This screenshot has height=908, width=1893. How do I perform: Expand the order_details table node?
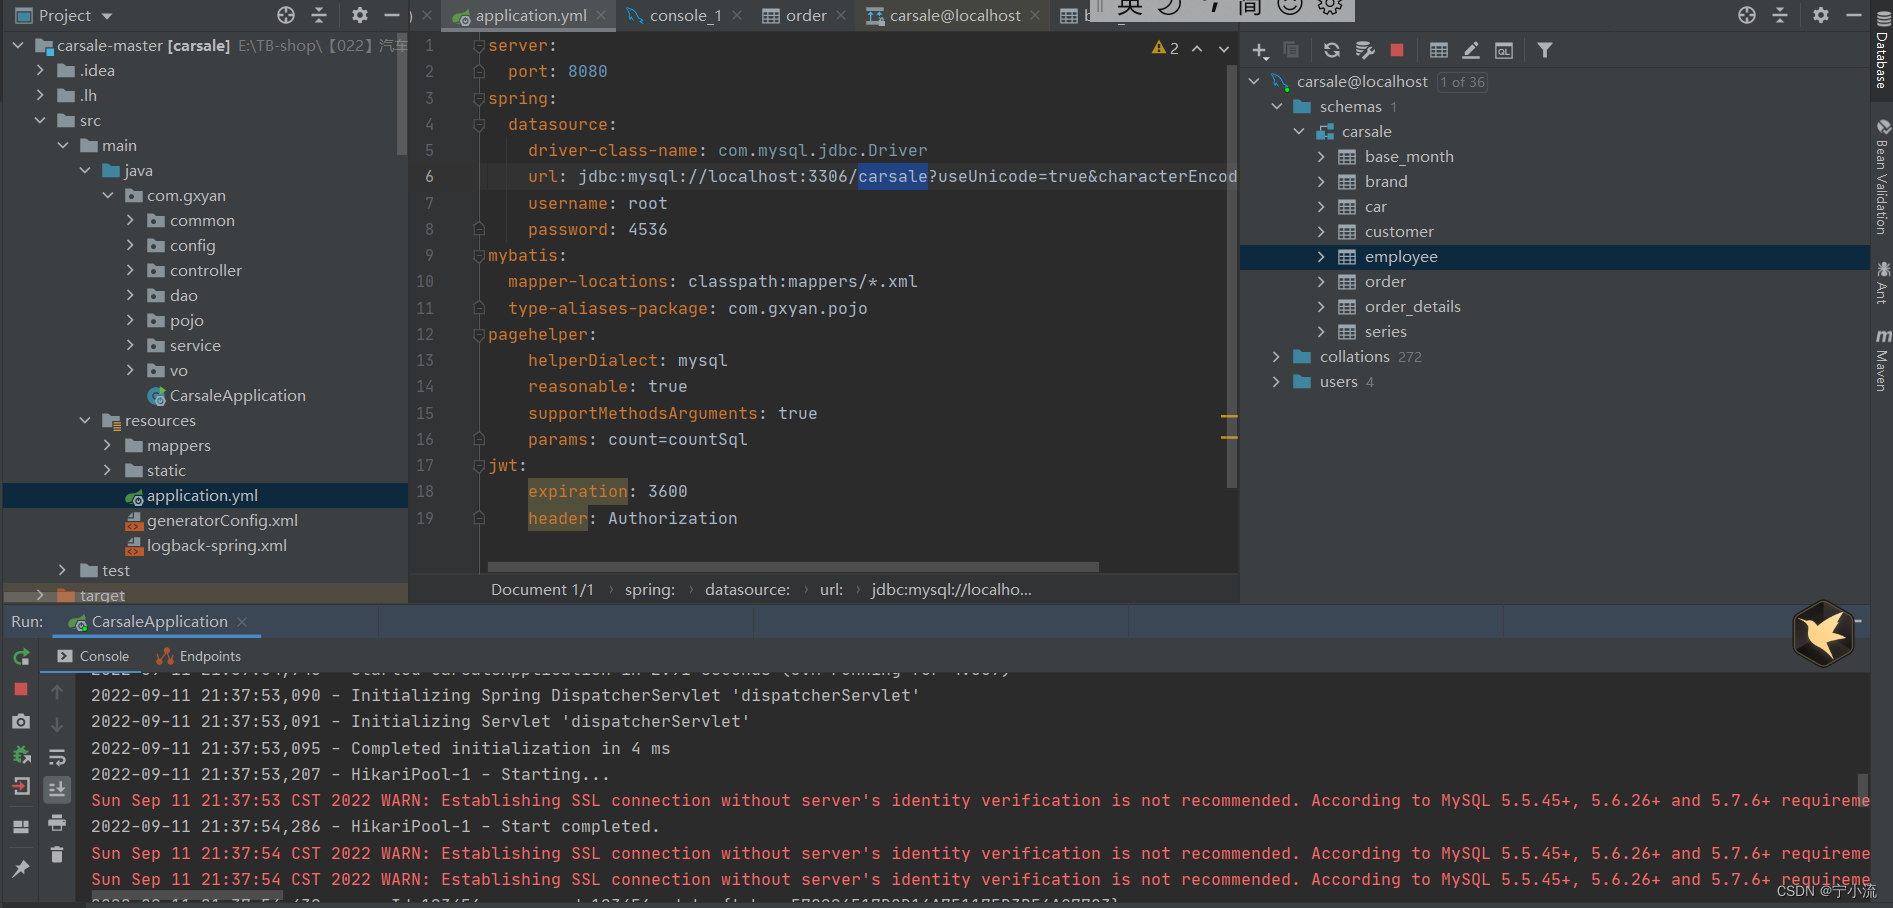[1321, 306]
